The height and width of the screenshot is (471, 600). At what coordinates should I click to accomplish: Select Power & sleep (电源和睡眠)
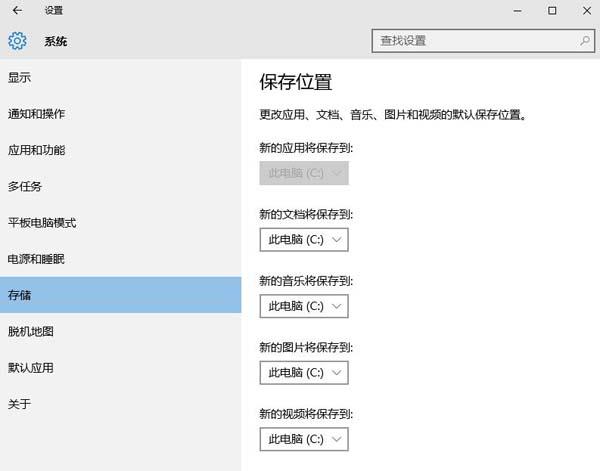pyautogui.click(x=36, y=259)
